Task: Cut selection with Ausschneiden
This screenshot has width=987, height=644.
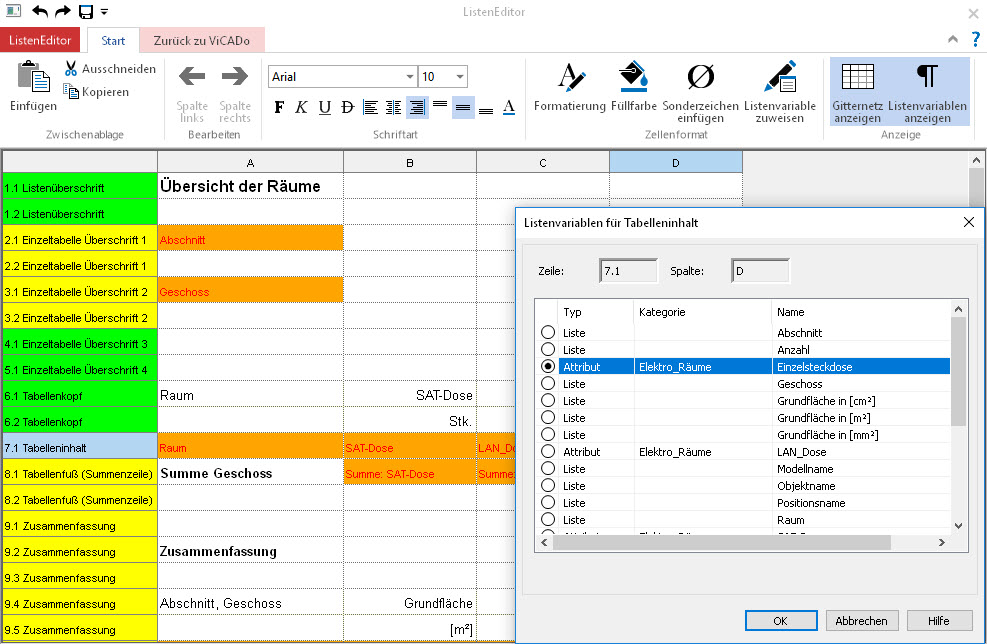Action: click(110, 69)
